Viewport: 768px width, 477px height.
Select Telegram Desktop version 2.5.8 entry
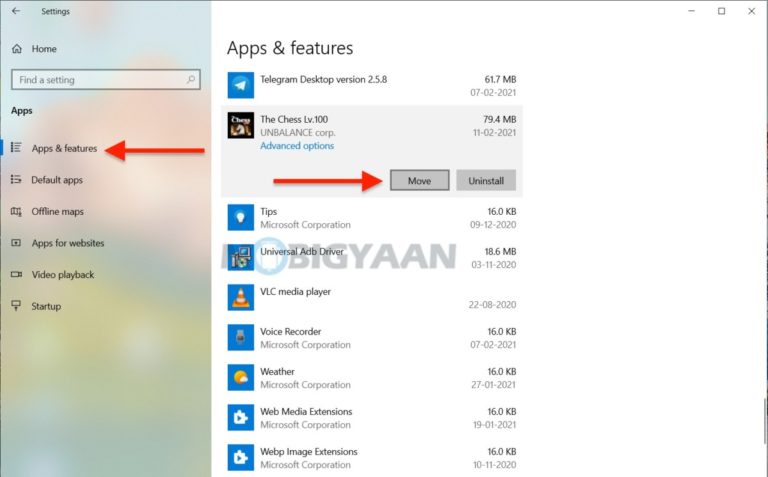(x=372, y=85)
